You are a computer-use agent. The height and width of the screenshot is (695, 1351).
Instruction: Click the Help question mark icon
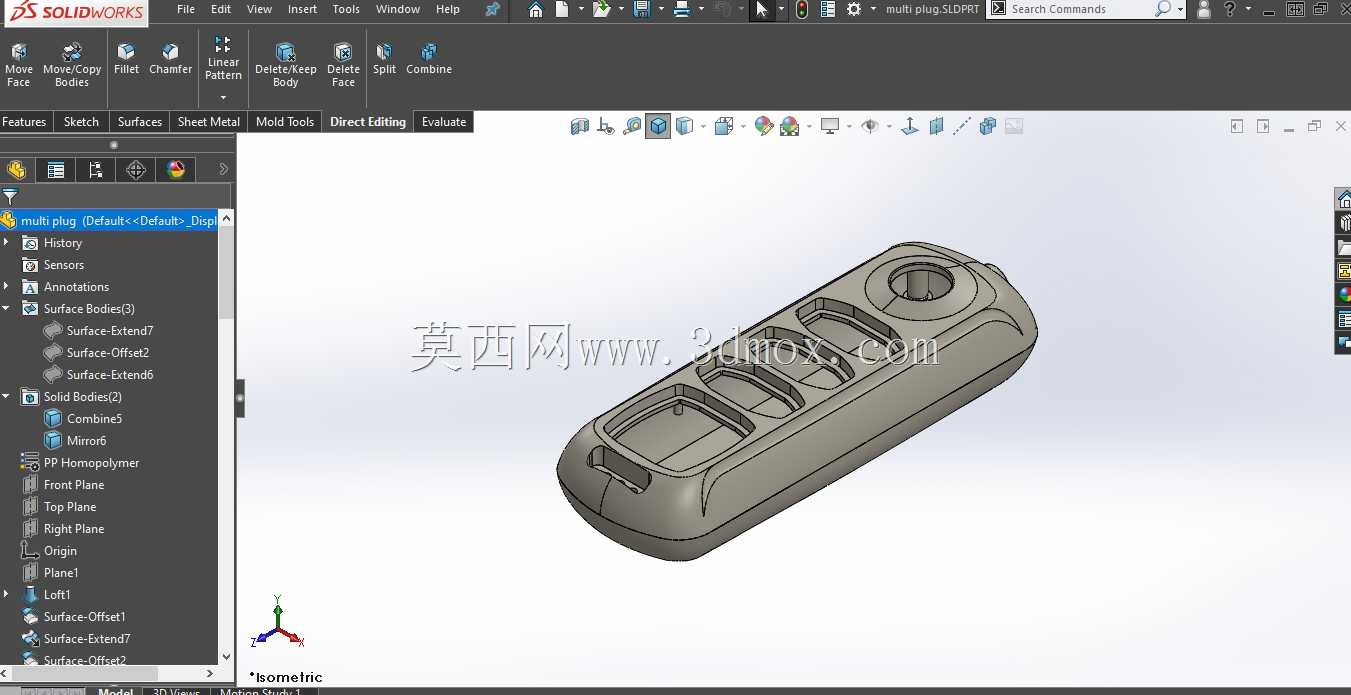[1230, 9]
